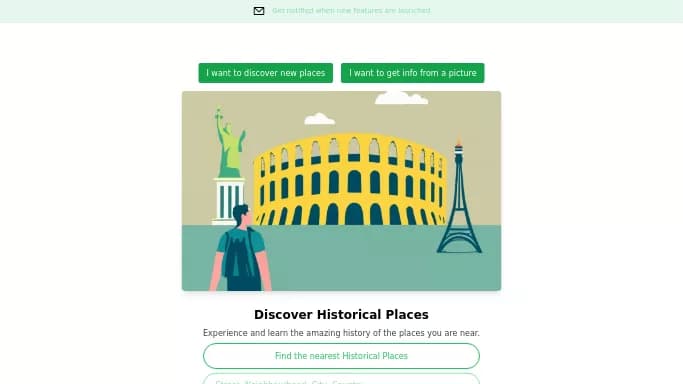683x384 pixels.
Task: Select the I want to discover new places button
Action: click(266, 73)
